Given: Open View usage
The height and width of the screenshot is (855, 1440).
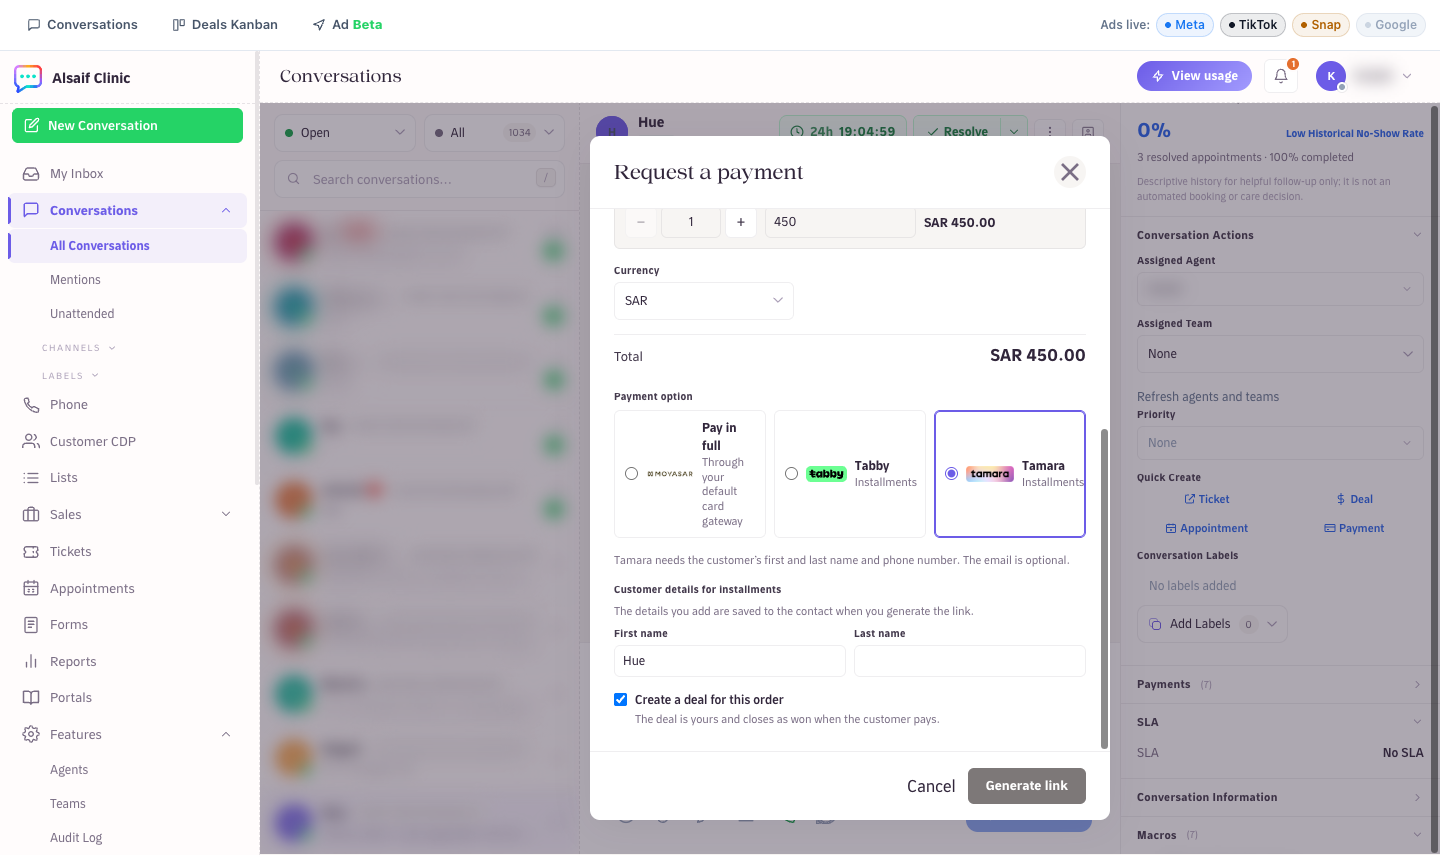Looking at the screenshot, I should 1194,76.
